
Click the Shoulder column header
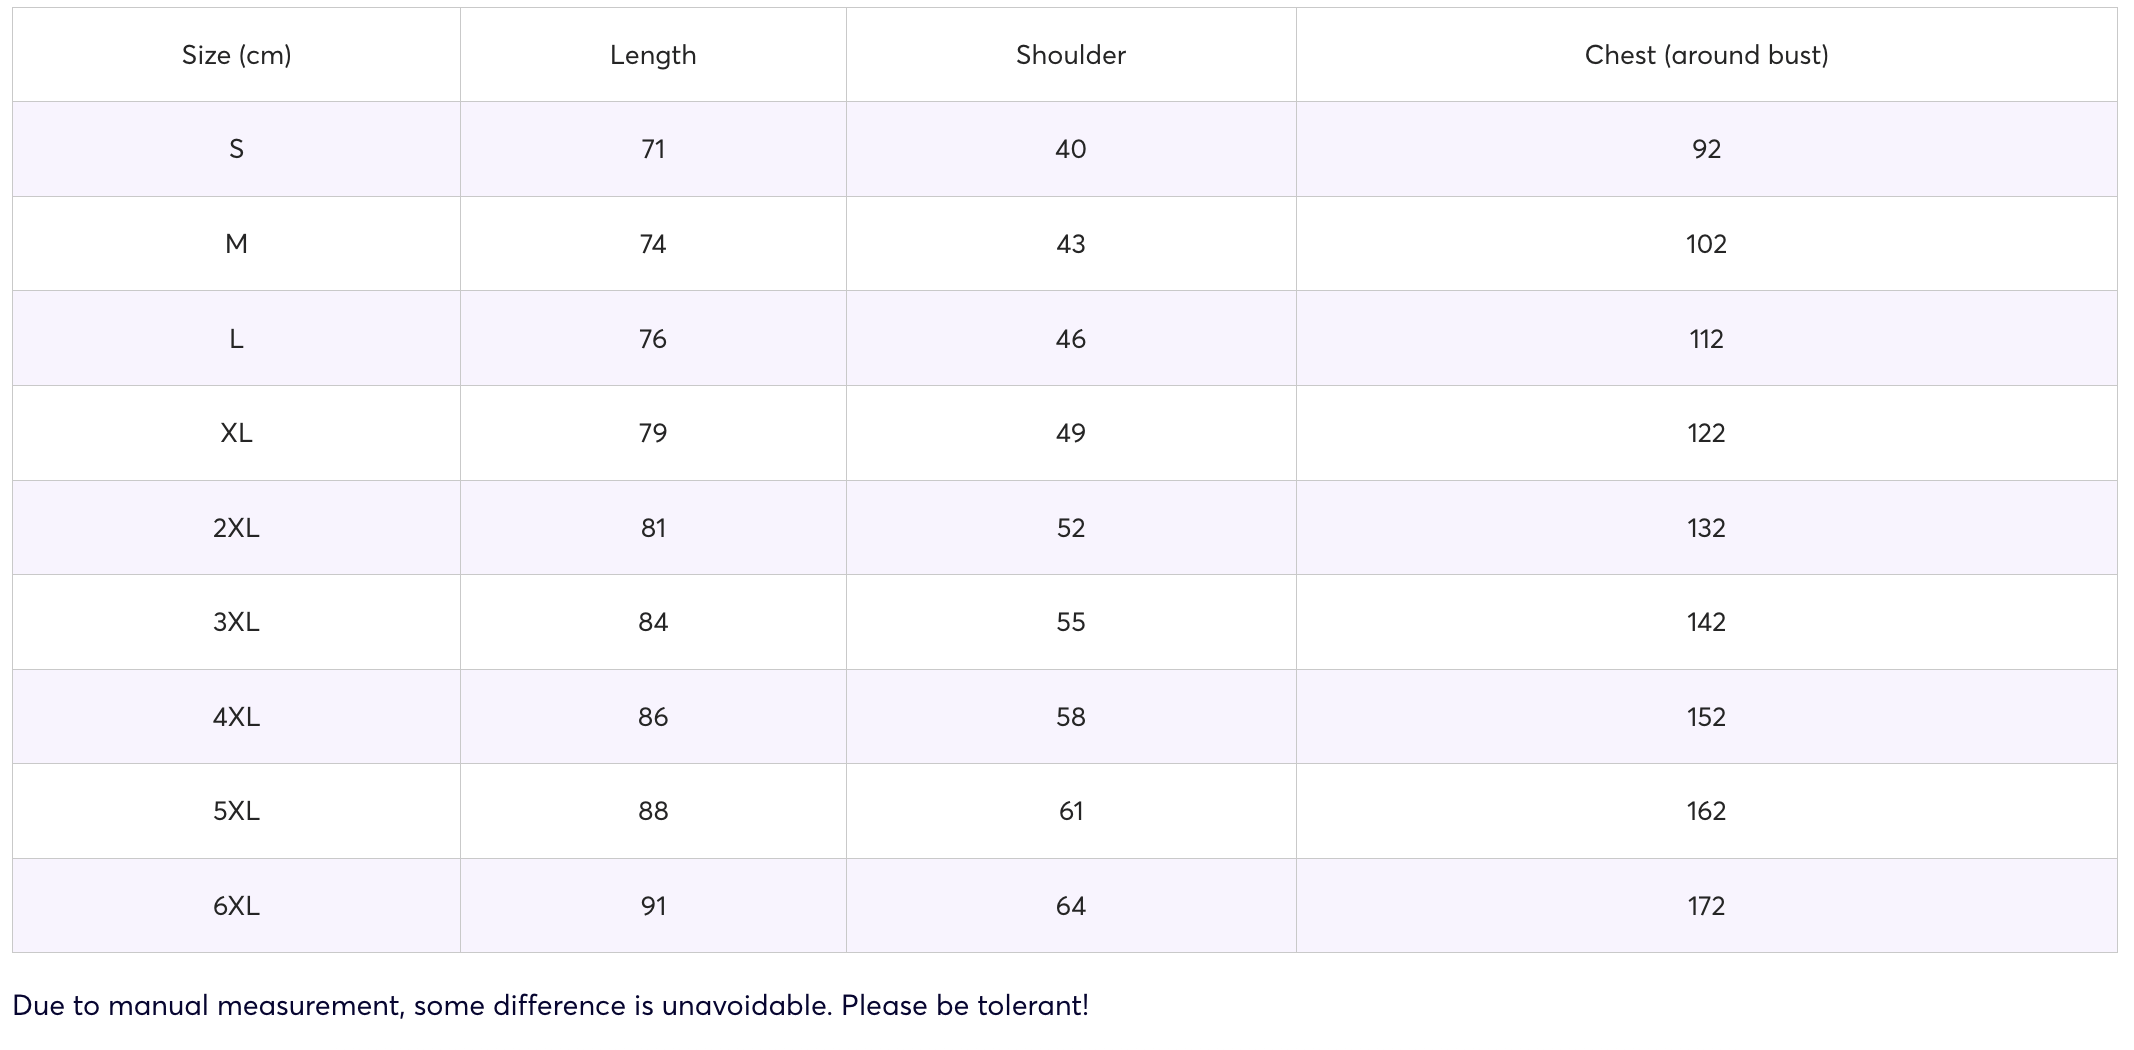[1070, 55]
